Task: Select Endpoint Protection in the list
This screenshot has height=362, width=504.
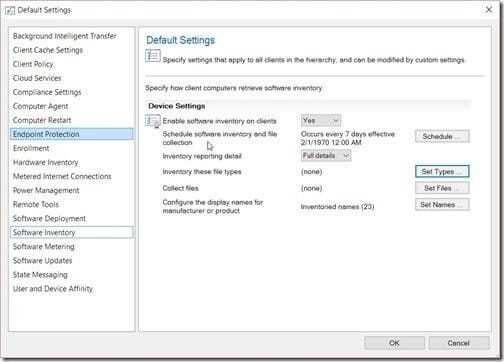Action: coord(72,134)
